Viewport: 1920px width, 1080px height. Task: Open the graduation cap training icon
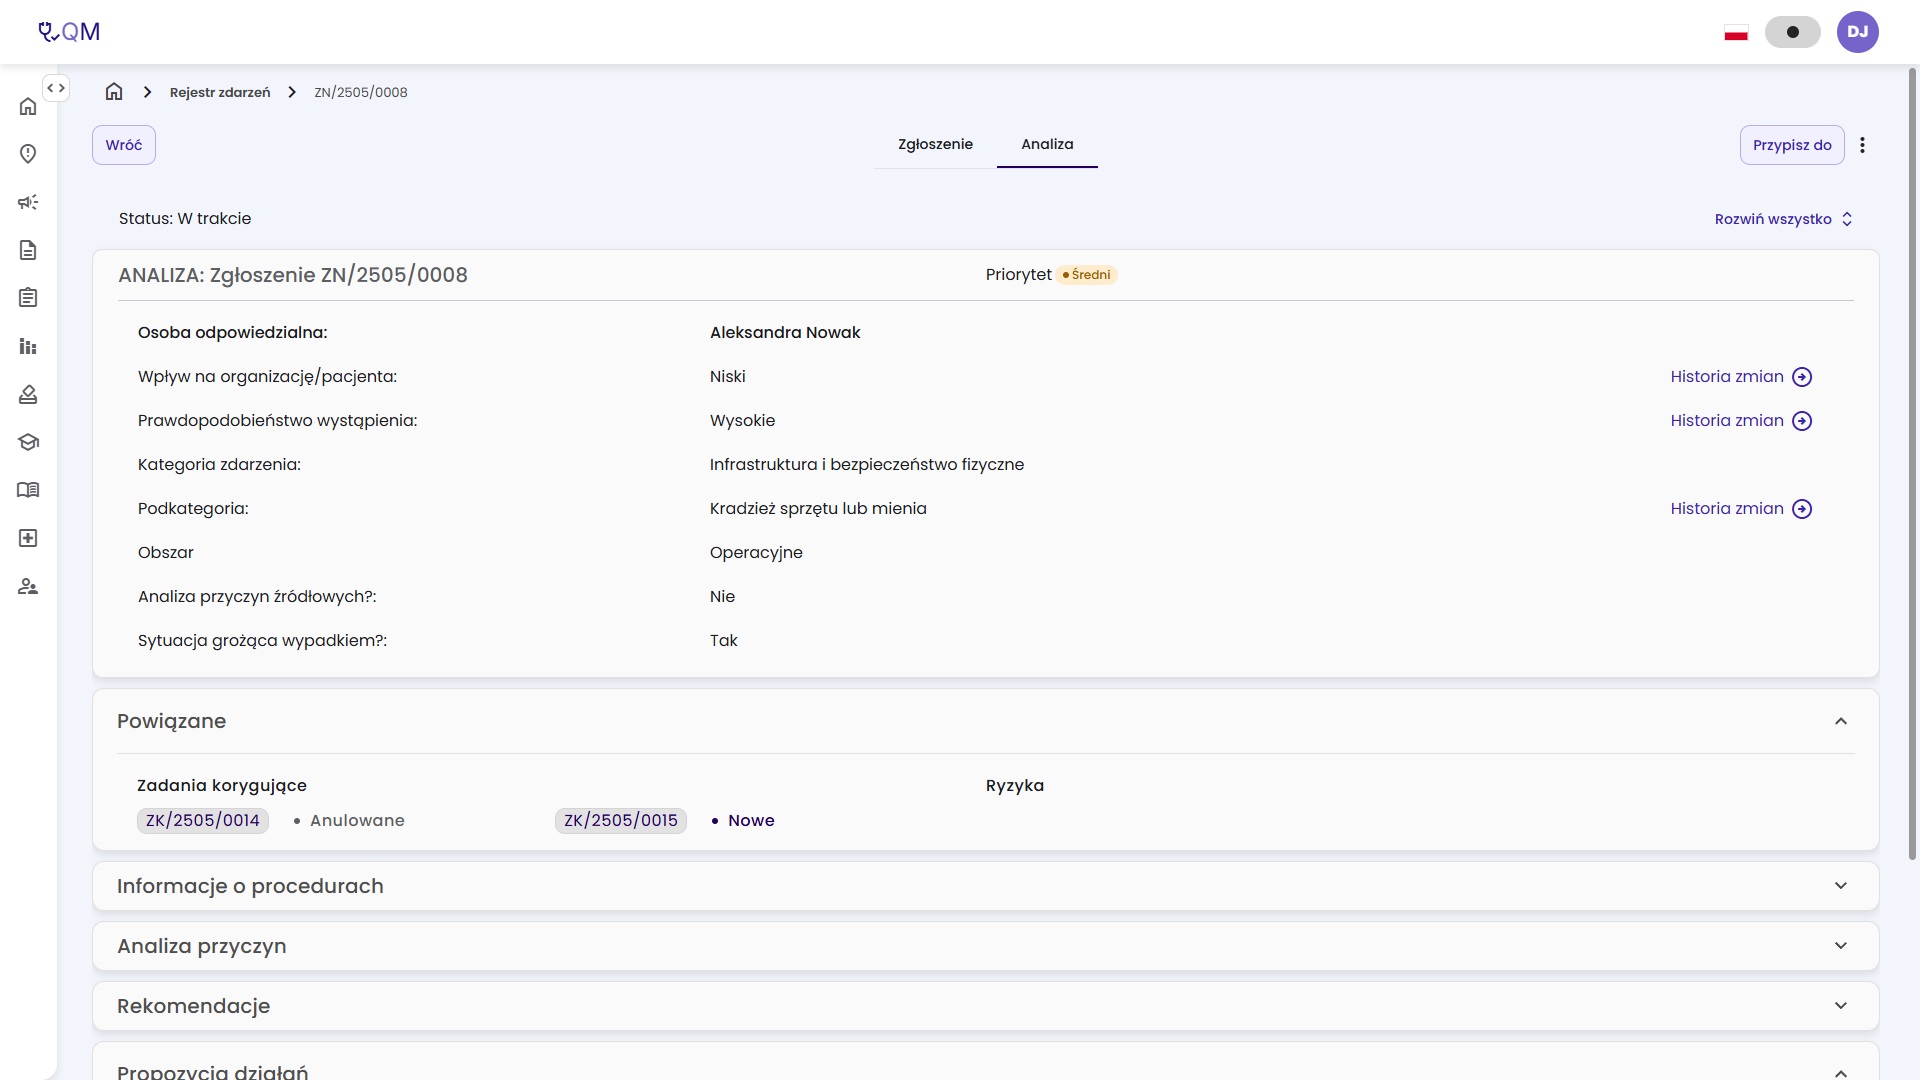pos(28,442)
